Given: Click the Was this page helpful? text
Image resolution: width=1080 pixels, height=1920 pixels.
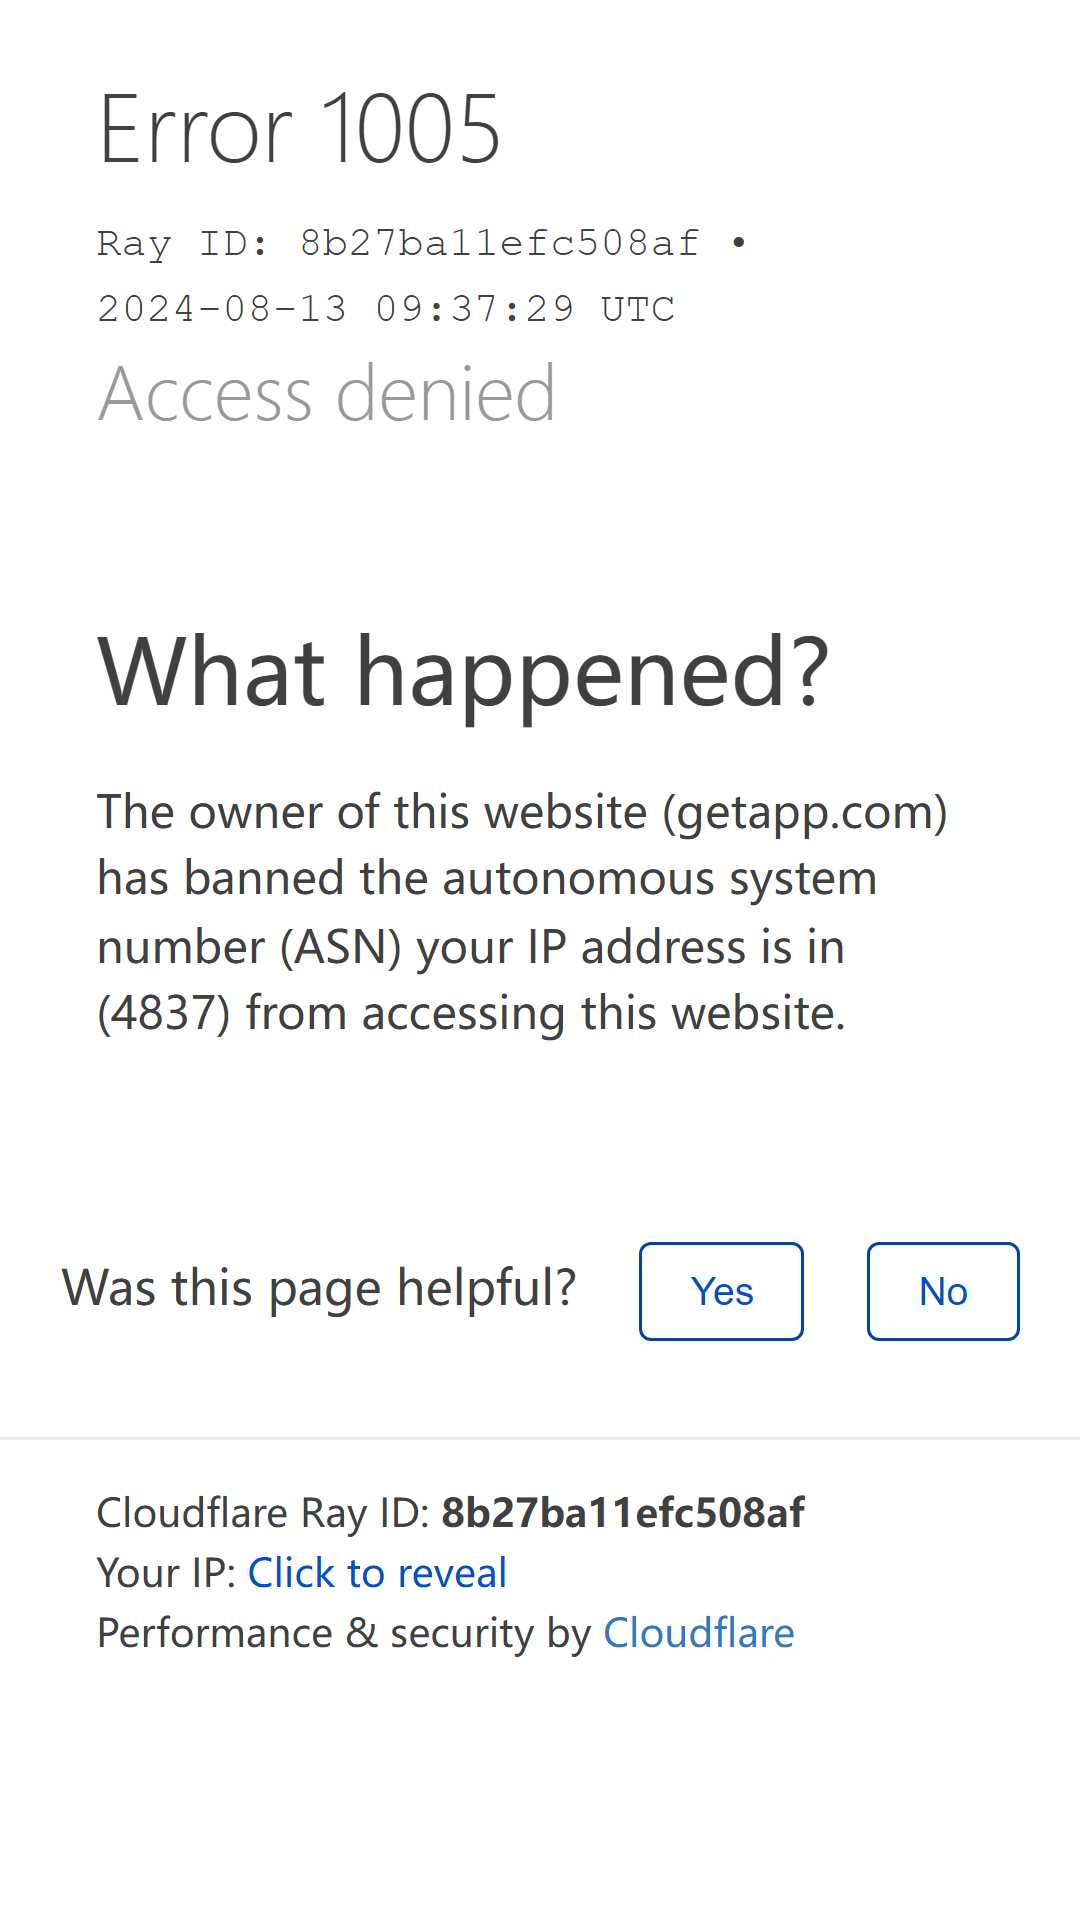Looking at the screenshot, I should [319, 1288].
